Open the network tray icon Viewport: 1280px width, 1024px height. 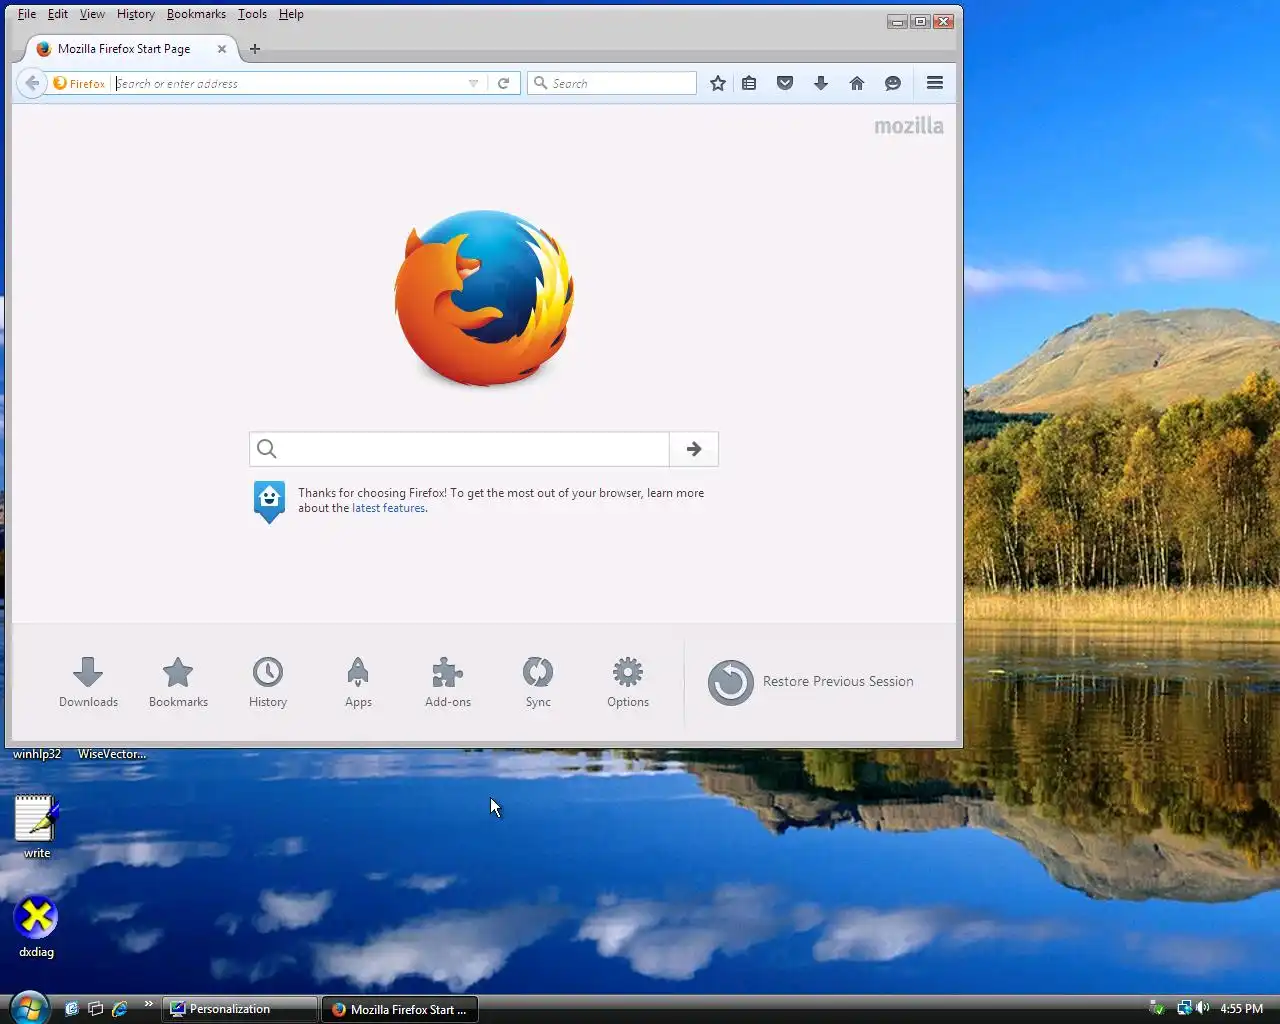pos(1184,1008)
